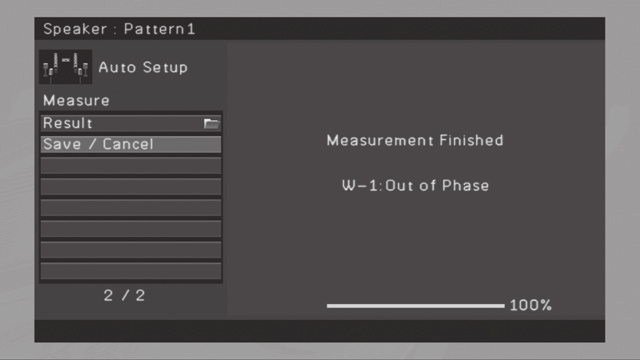Select last empty row above 2 / 2

(x=131, y=271)
